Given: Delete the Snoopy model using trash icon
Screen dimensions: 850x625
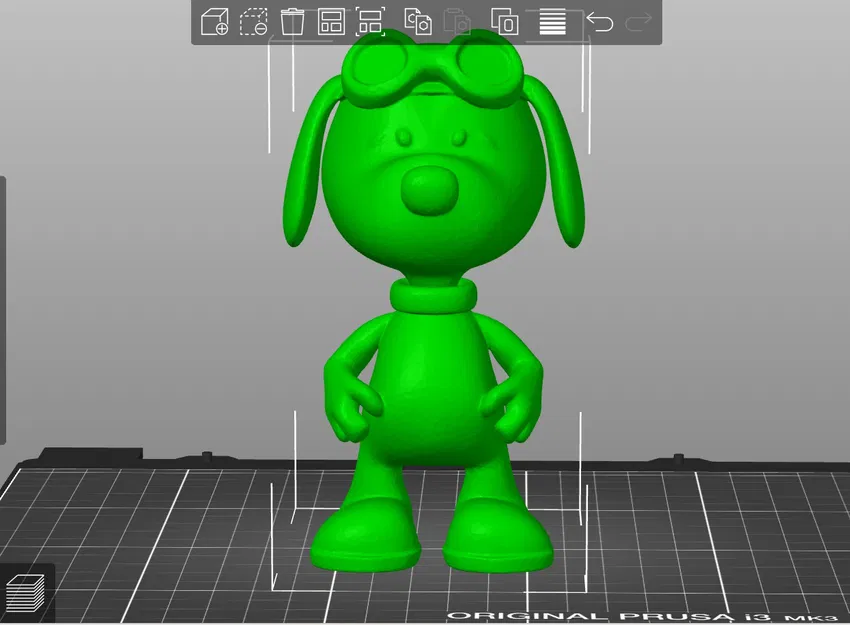Looking at the screenshot, I should pos(291,22).
